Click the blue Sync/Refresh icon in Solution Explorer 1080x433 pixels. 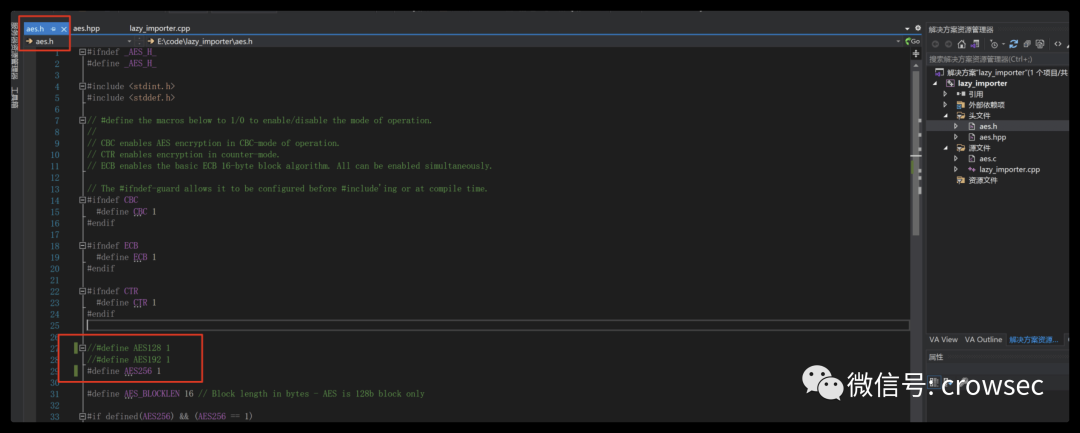pos(1013,44)
